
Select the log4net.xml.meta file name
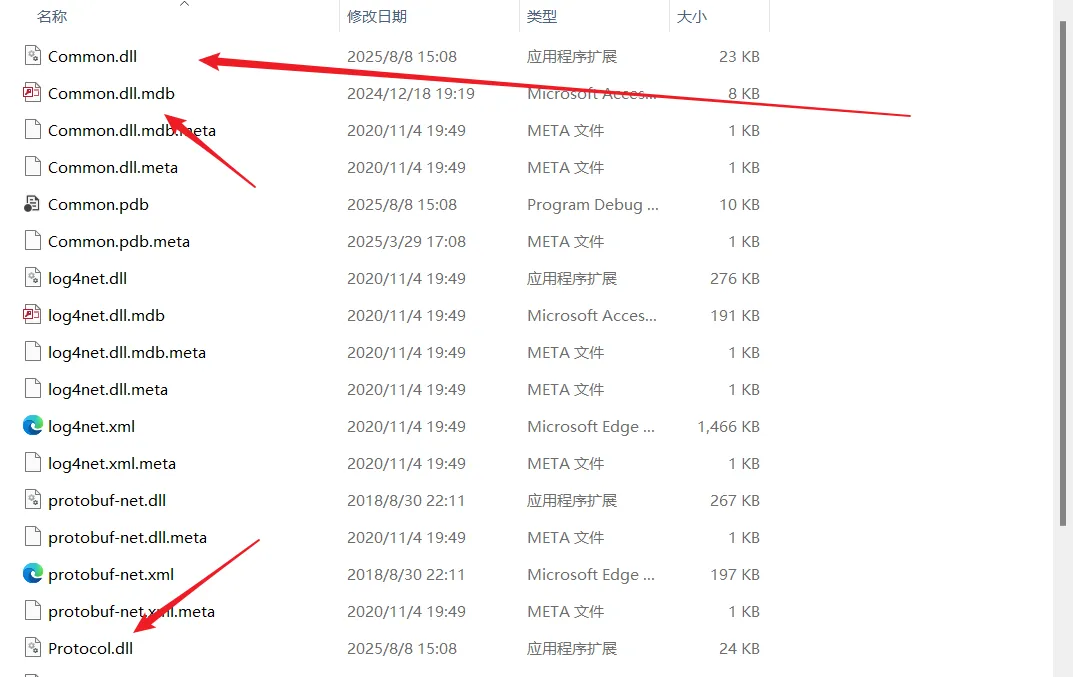112,463
